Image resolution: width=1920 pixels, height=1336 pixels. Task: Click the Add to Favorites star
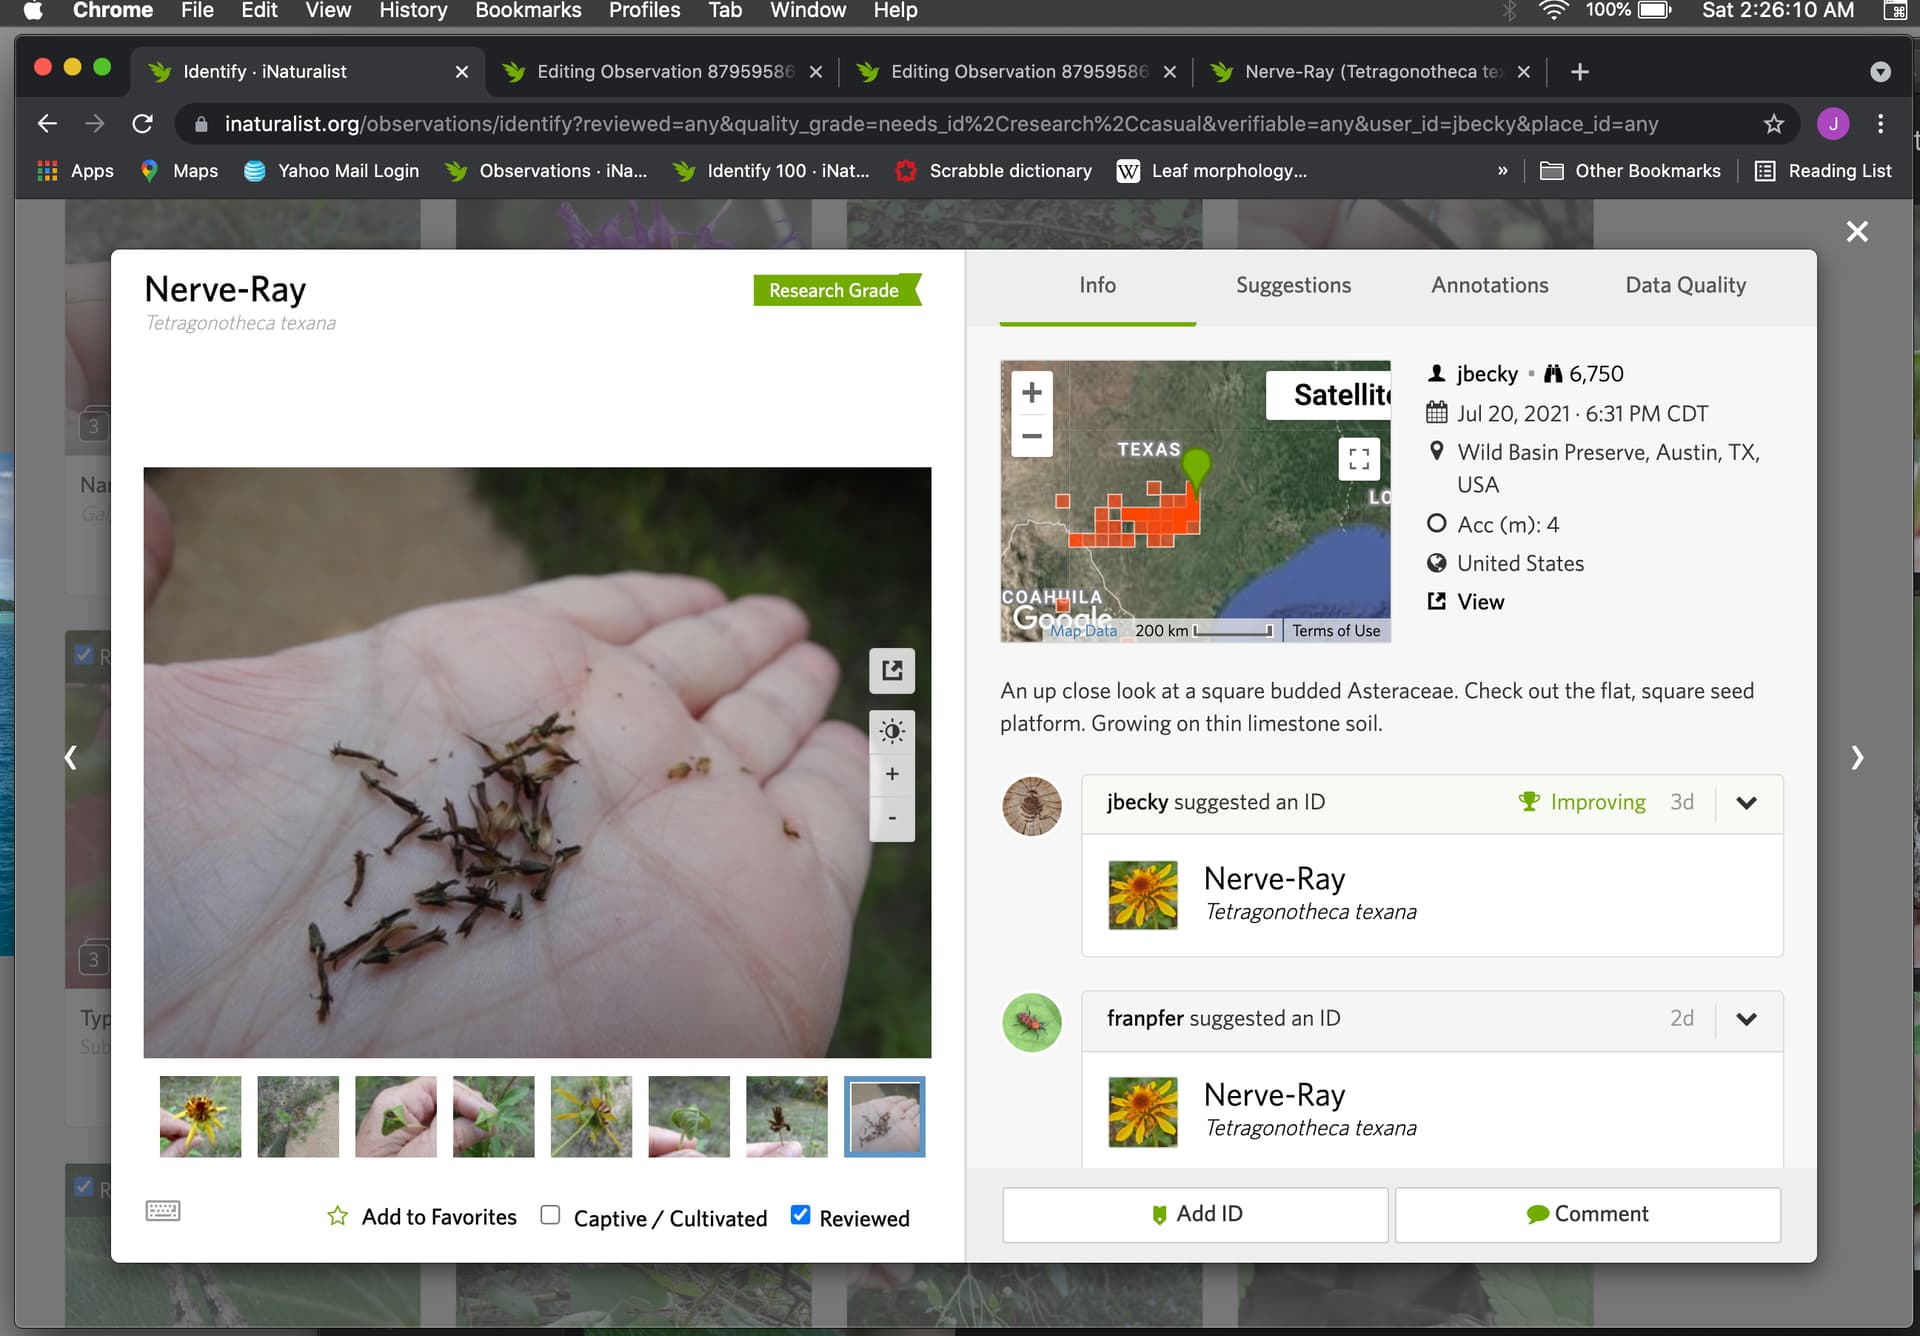[x=338, y=1216]
